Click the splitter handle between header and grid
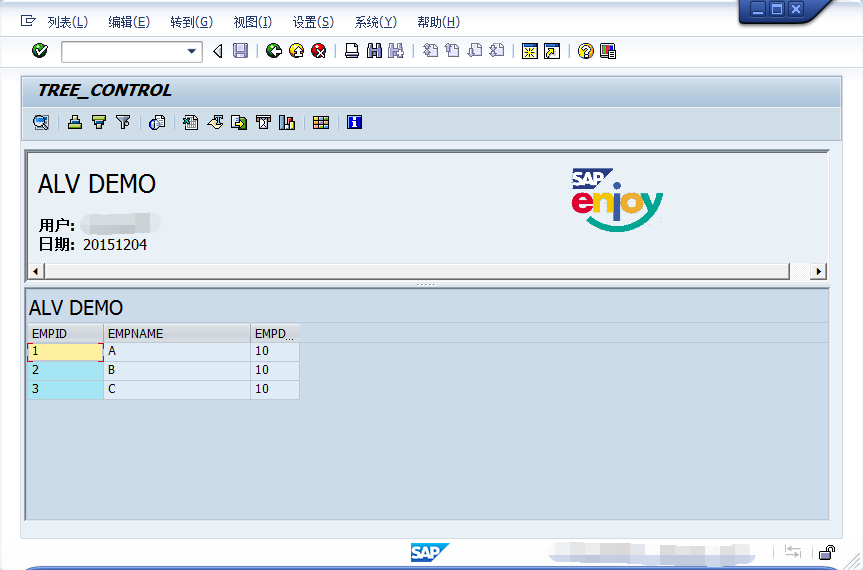Screen dimensions: 863x570 (426, 284)
